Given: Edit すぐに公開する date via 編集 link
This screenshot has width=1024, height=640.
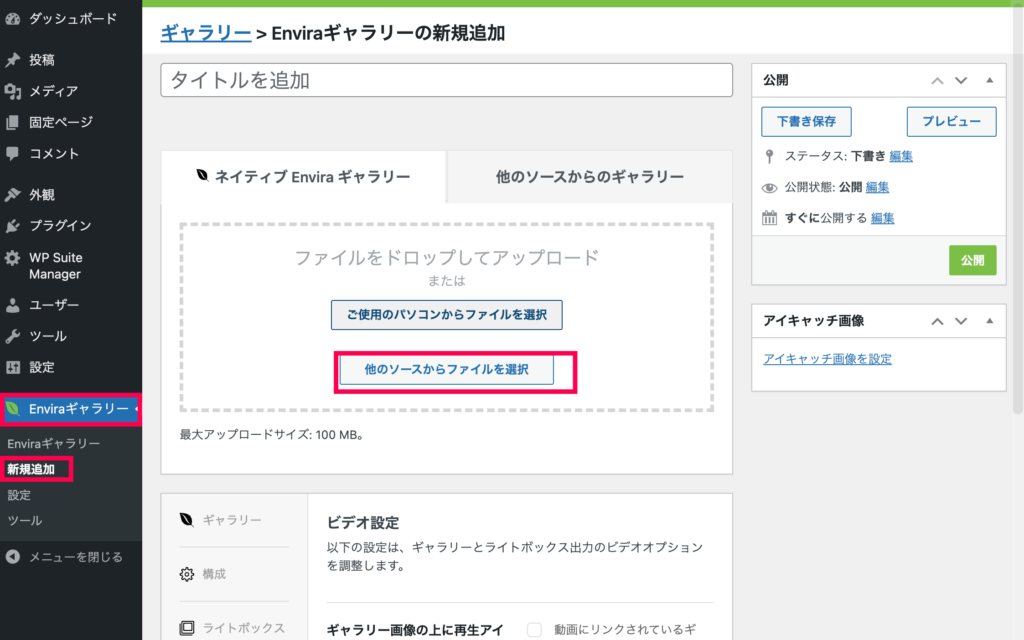Looking at the screenshot, I should [x=882, y=218].
